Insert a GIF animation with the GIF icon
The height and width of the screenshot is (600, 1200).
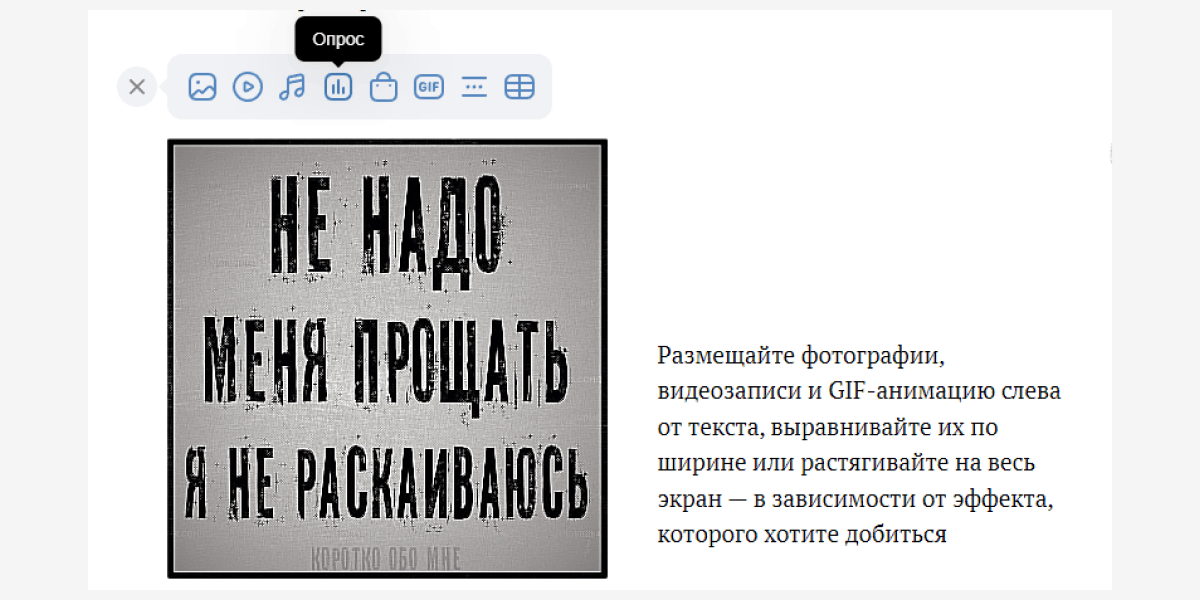pos(428,87)
